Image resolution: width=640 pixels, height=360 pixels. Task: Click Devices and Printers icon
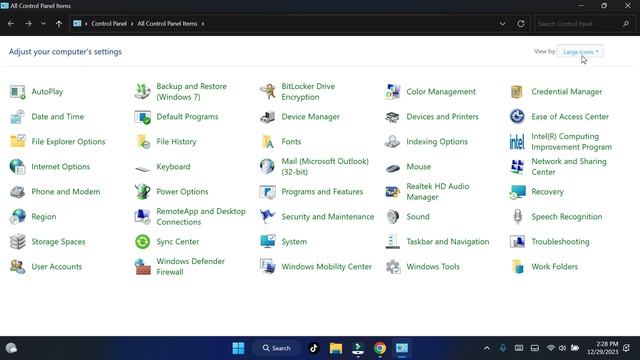(392, 117)
